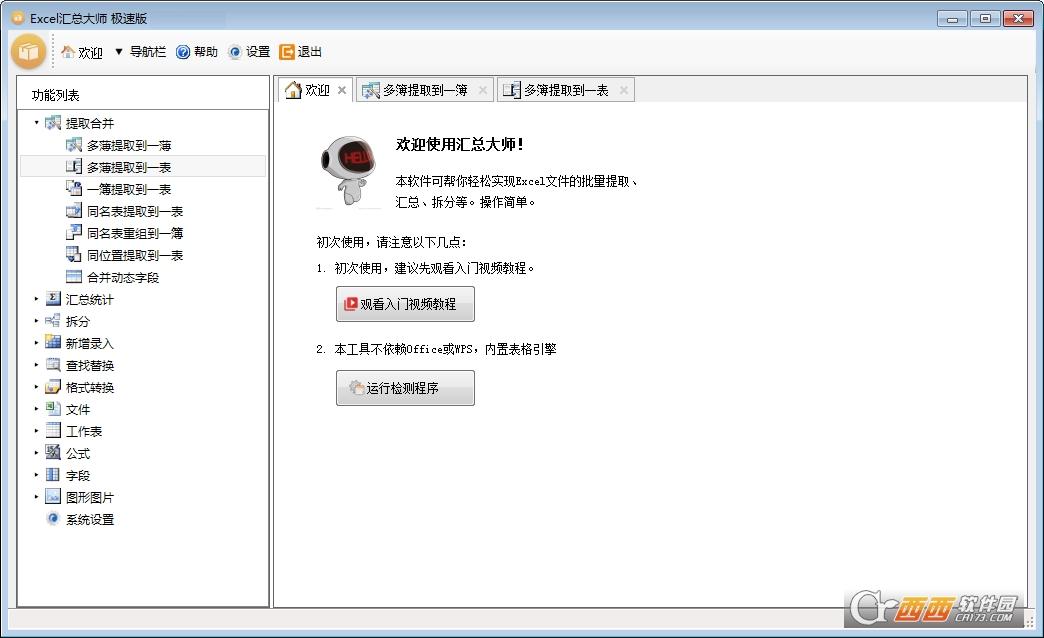The image size is (1044, 638).
Task: Open the 导航栏 dropdown arrow
Action: click(119, 51)
